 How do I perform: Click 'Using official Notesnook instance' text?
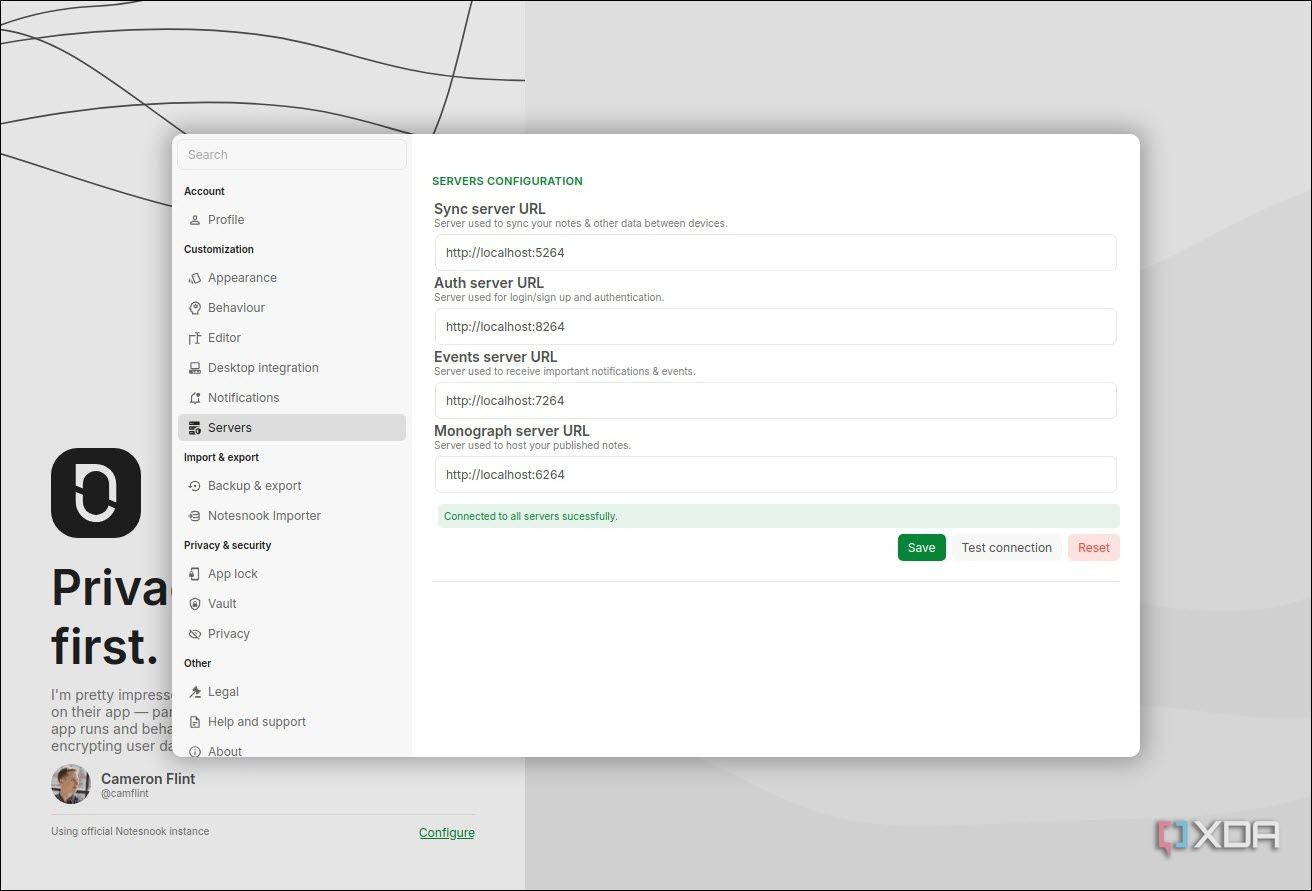130,831
